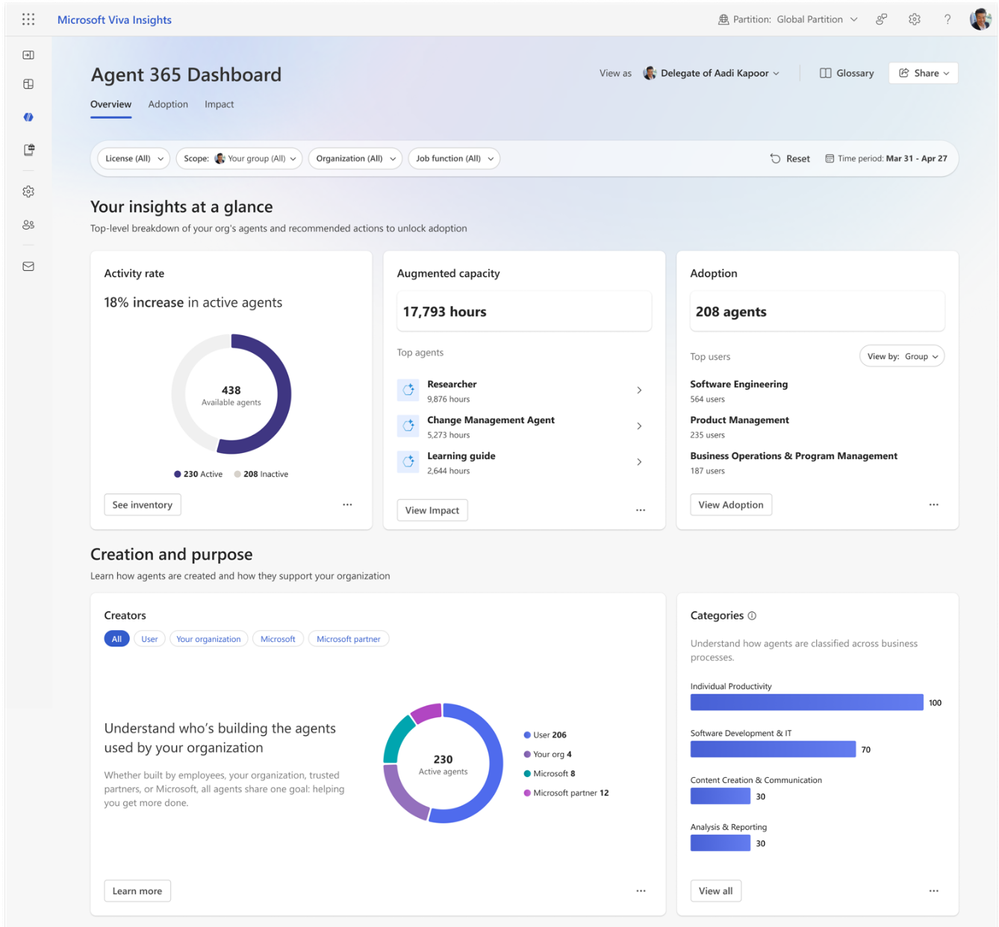Click View Adoption button

(x=731, y=505)
